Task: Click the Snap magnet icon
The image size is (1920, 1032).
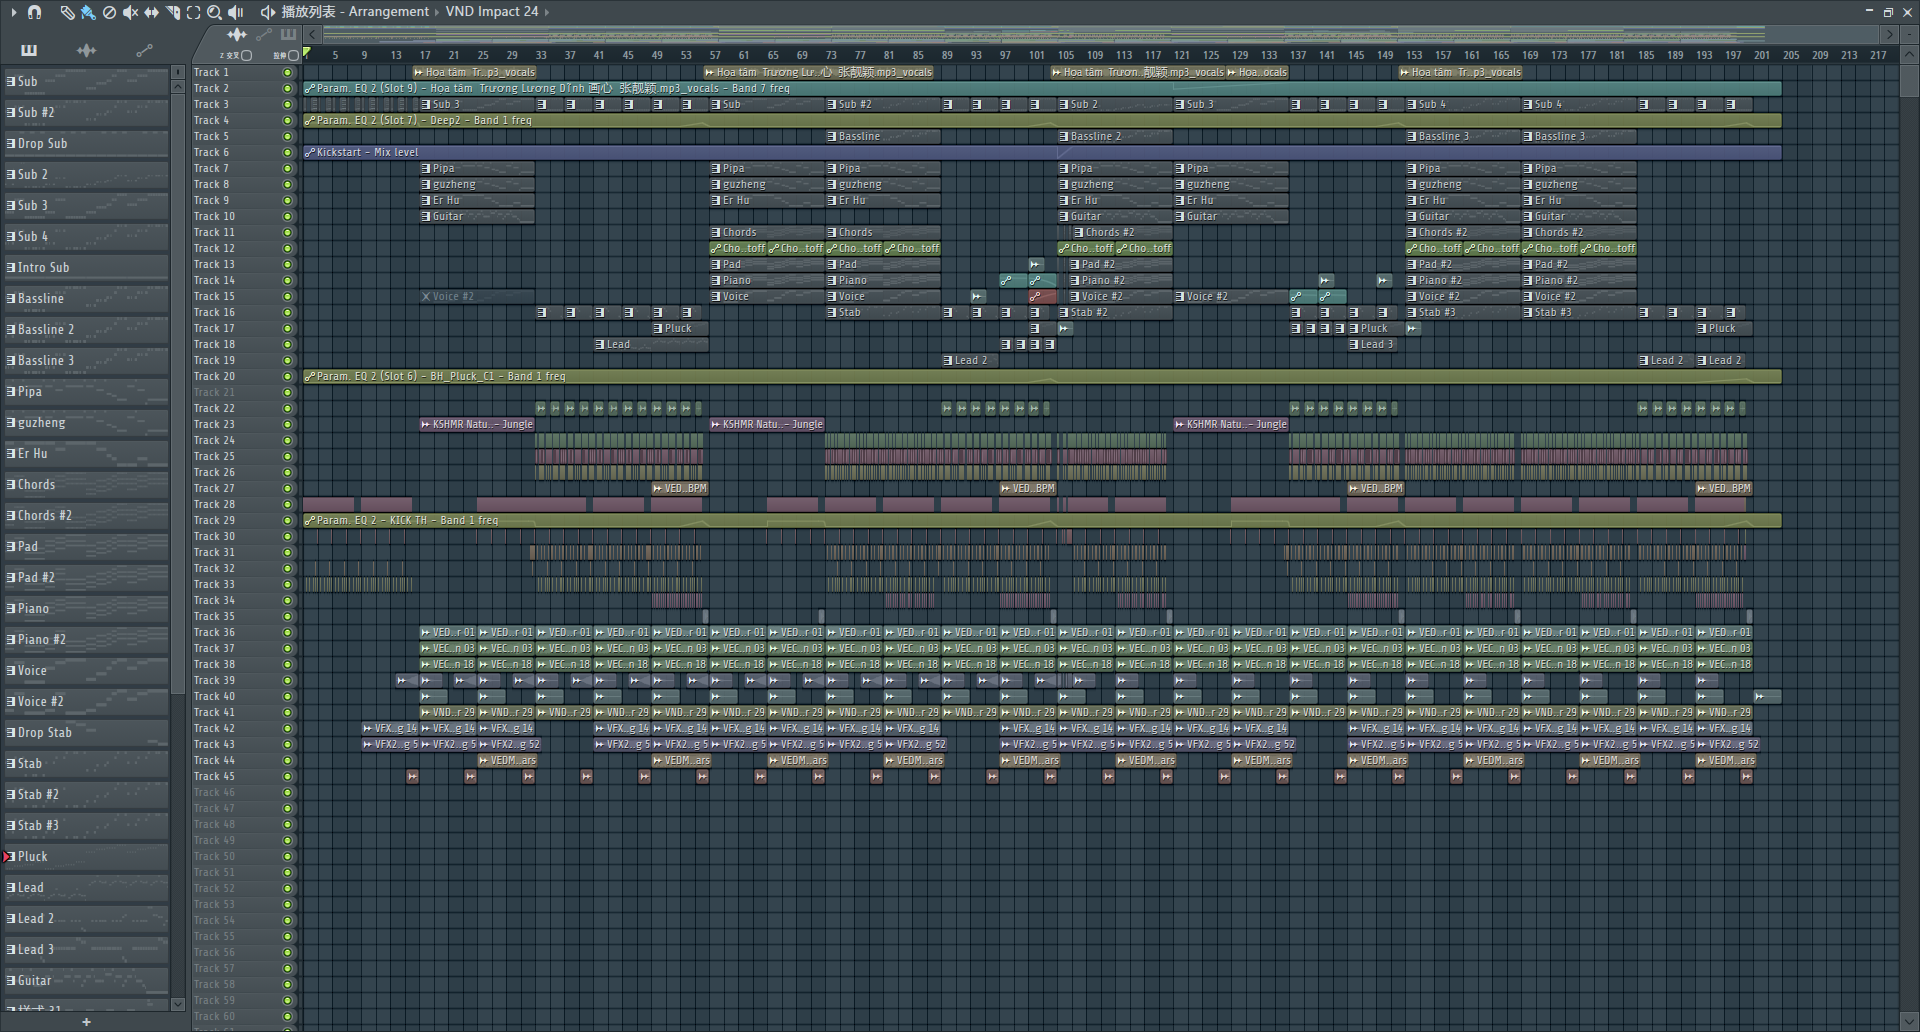Action: 35,12
